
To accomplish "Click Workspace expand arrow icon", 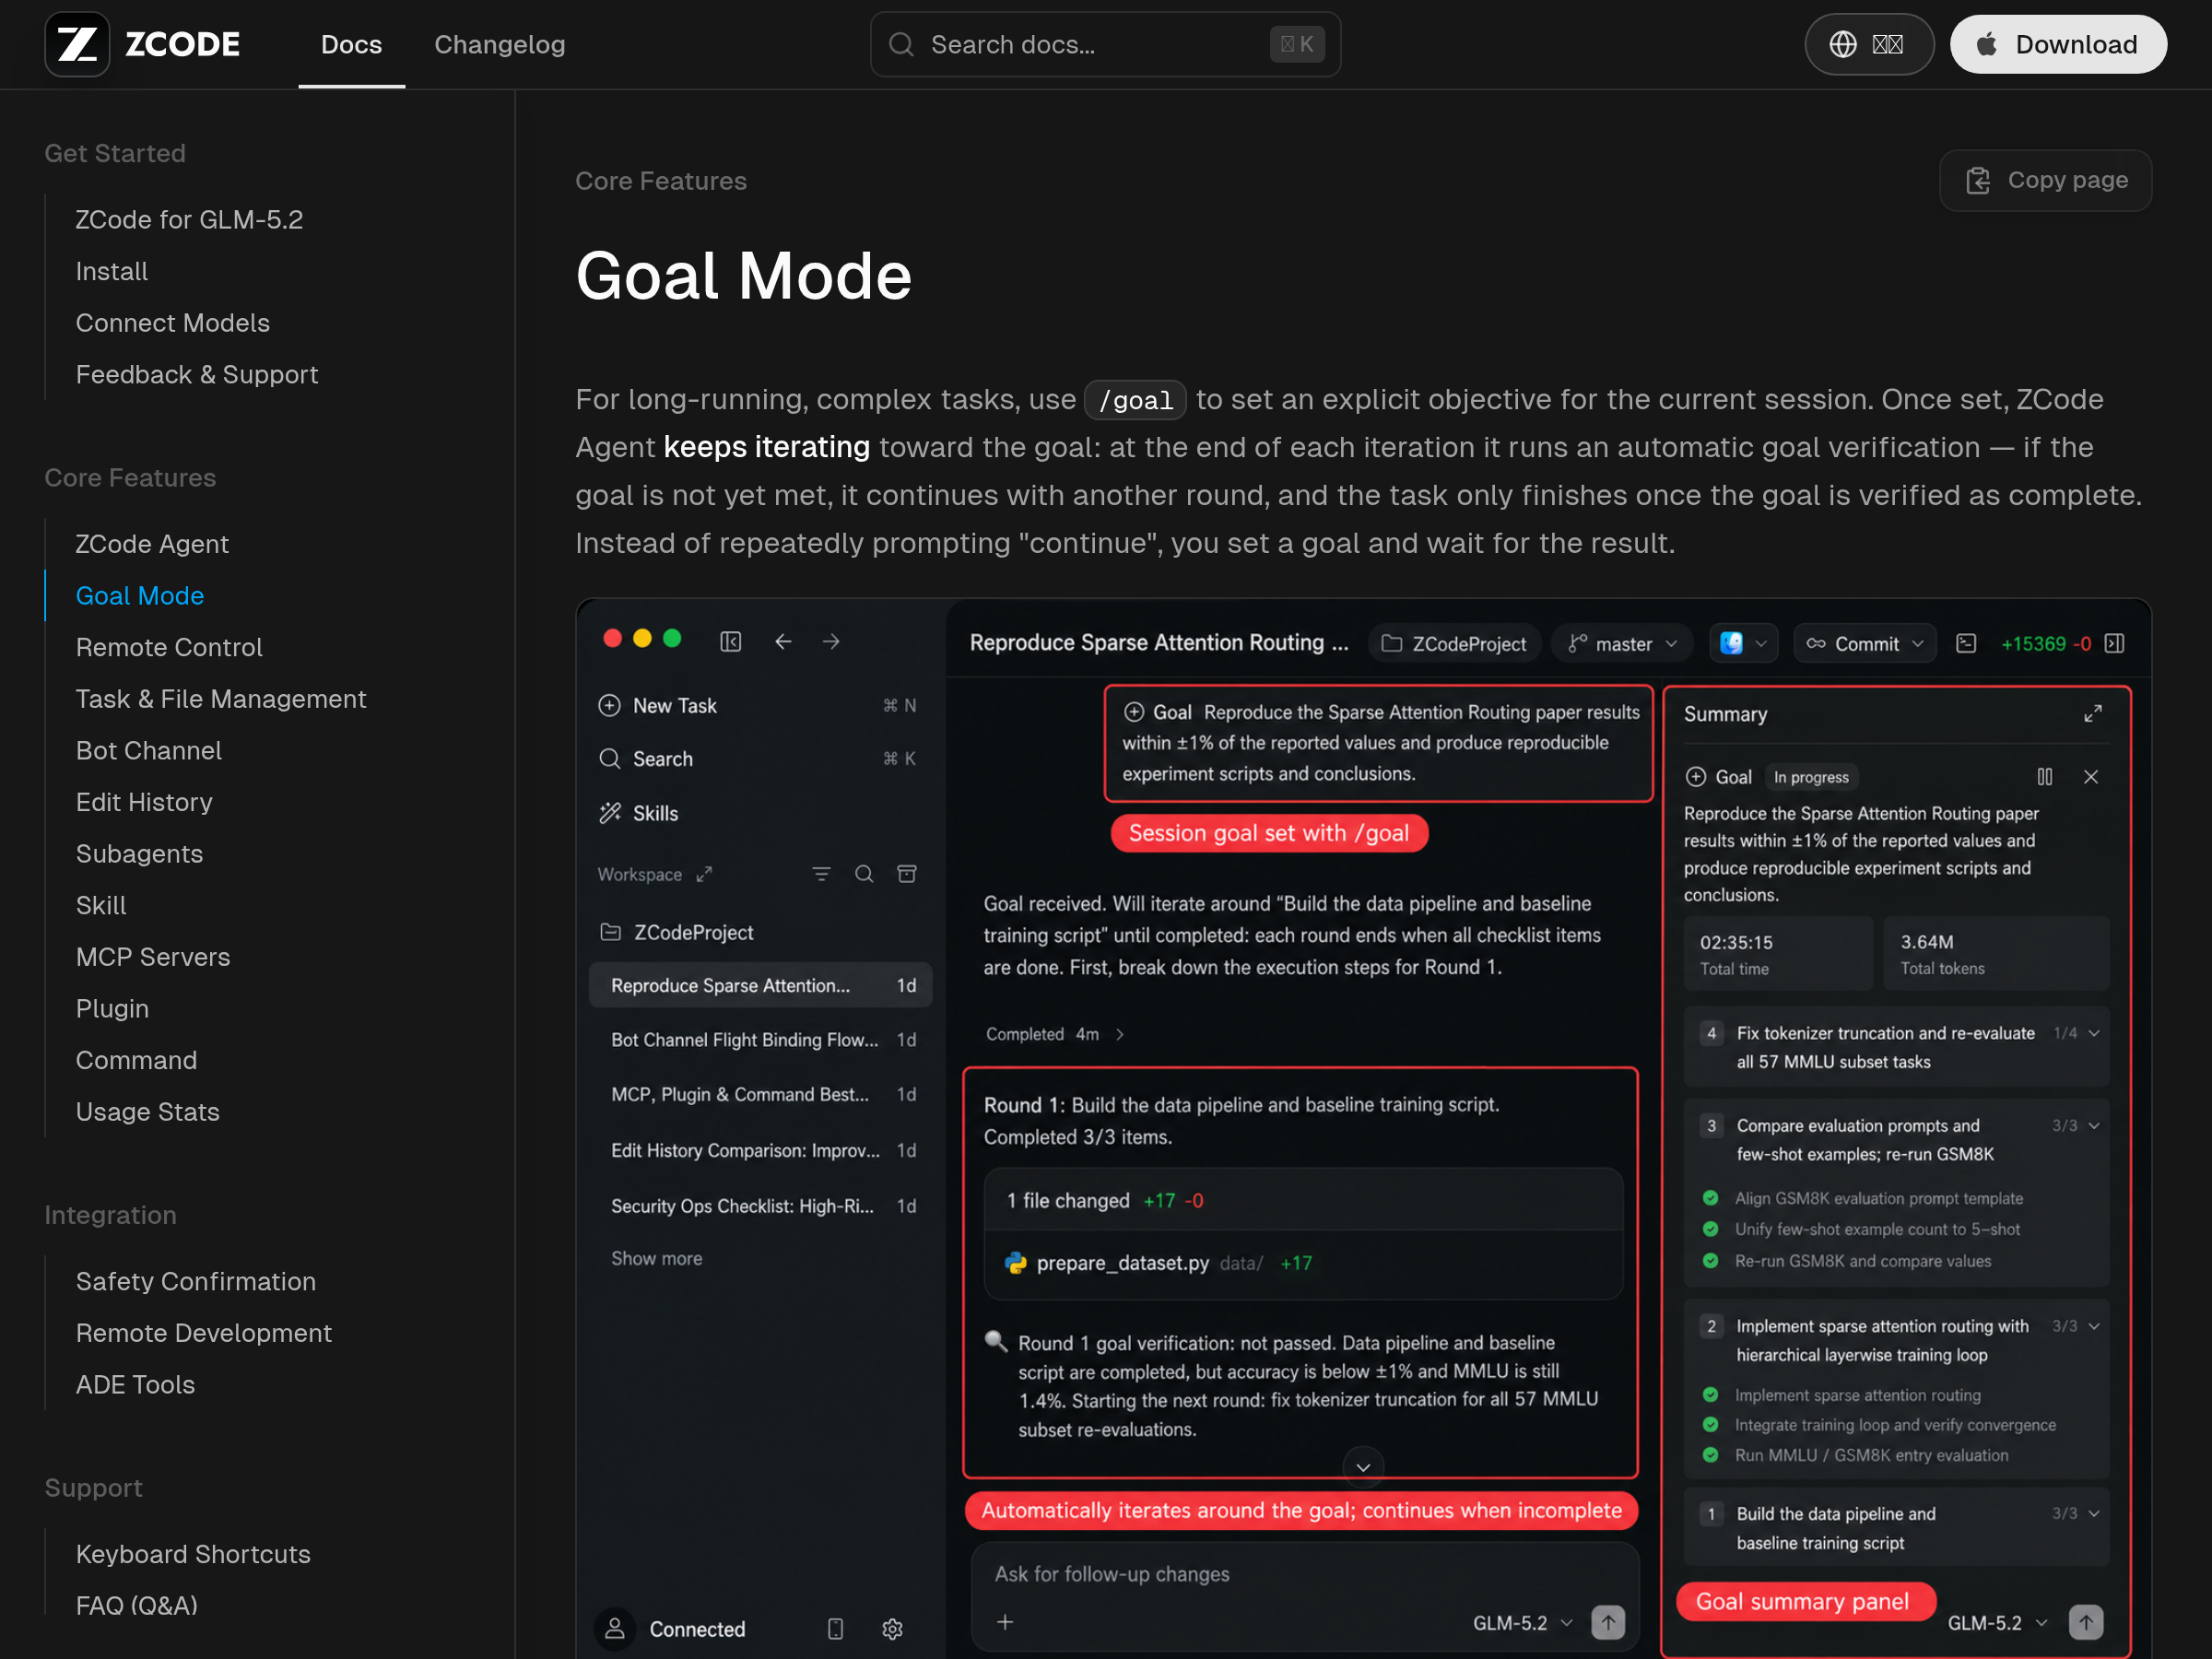I will click(x=704, y=874).
